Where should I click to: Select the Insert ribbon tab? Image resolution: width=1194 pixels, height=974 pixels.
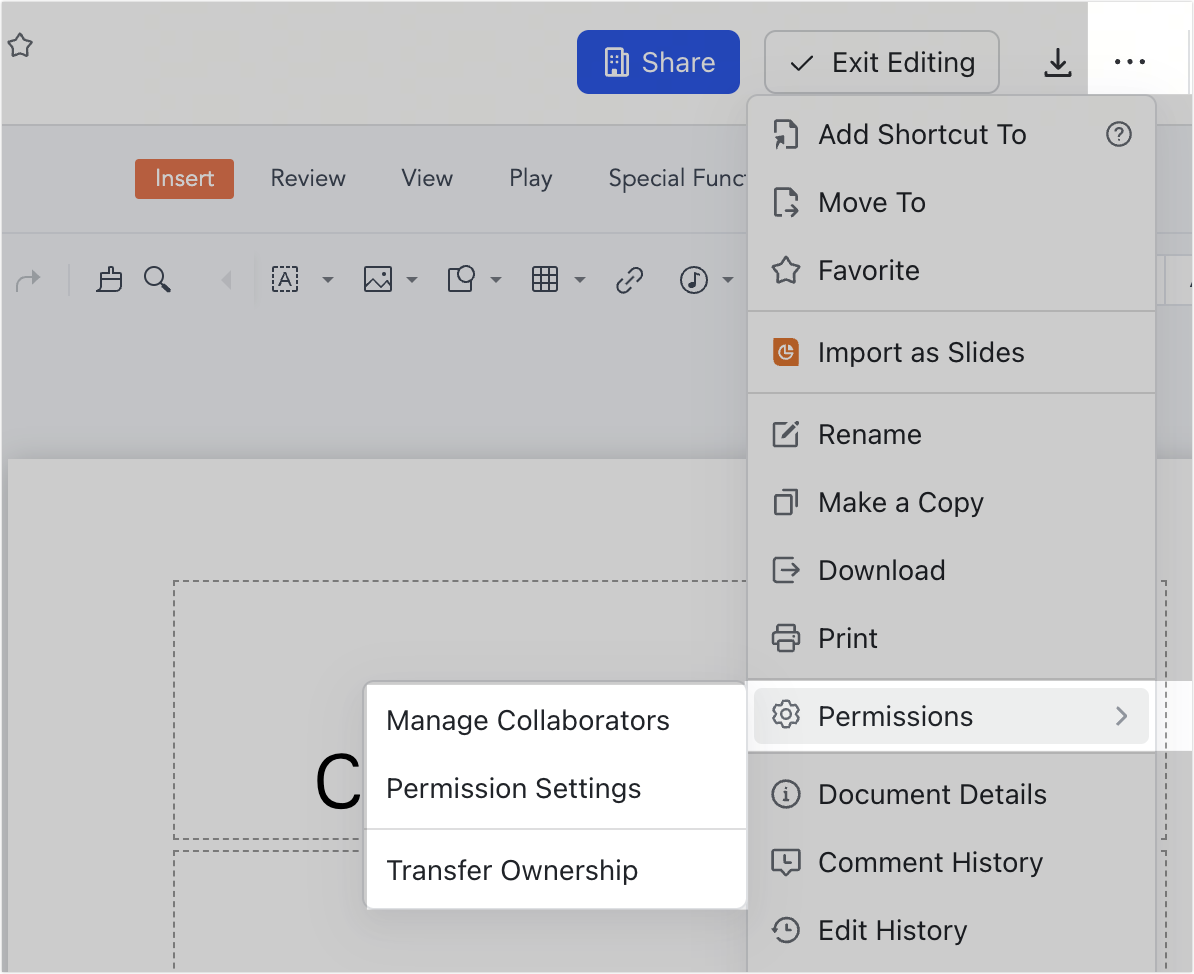click(184, 178)
